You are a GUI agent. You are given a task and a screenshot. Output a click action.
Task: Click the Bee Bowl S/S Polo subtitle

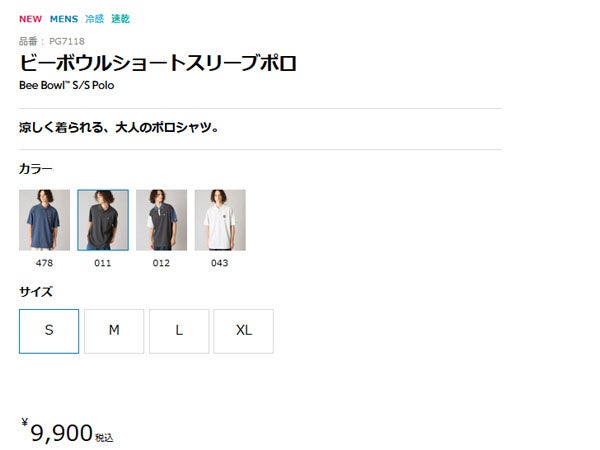click(67, 85)
